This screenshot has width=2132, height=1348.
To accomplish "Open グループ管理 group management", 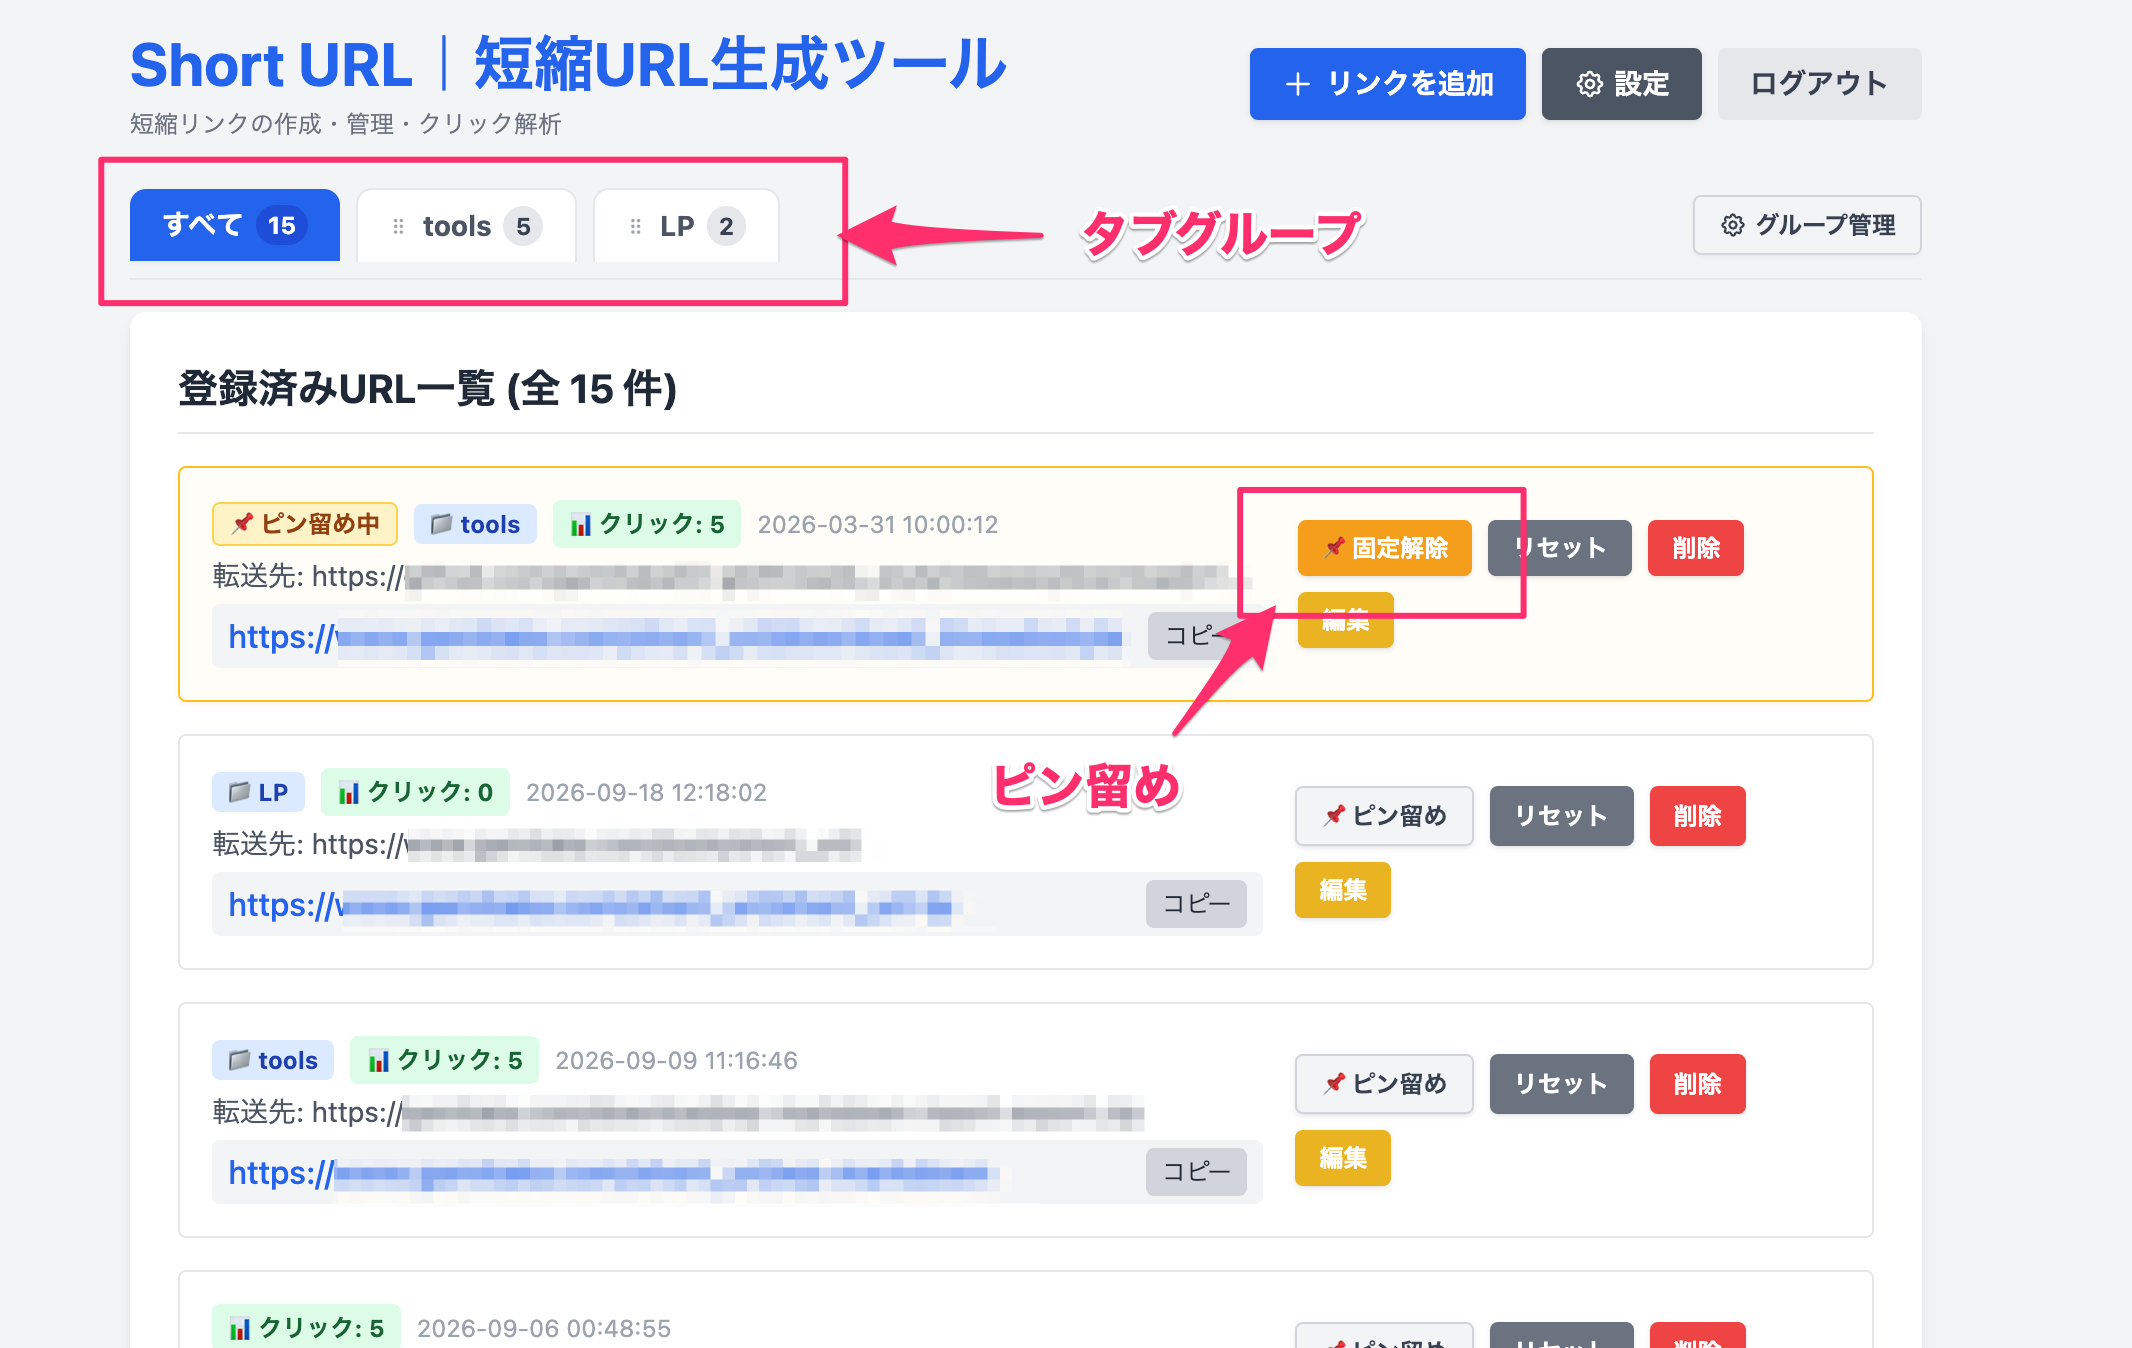I will click(1806, 225).
